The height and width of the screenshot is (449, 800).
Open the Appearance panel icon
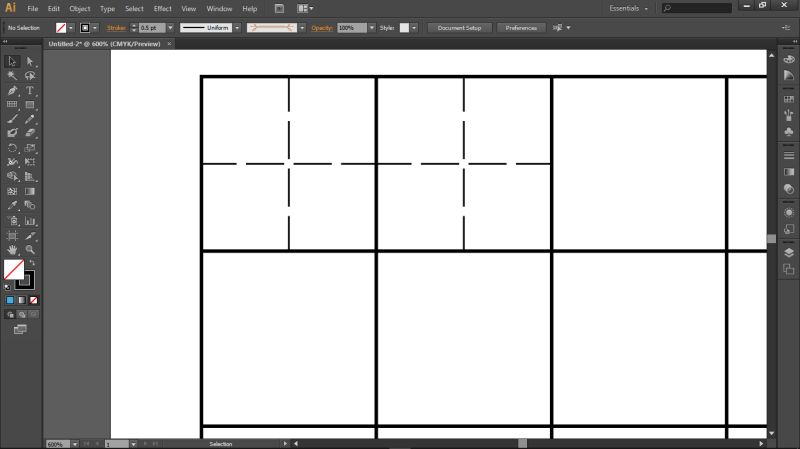pos(789,212)
